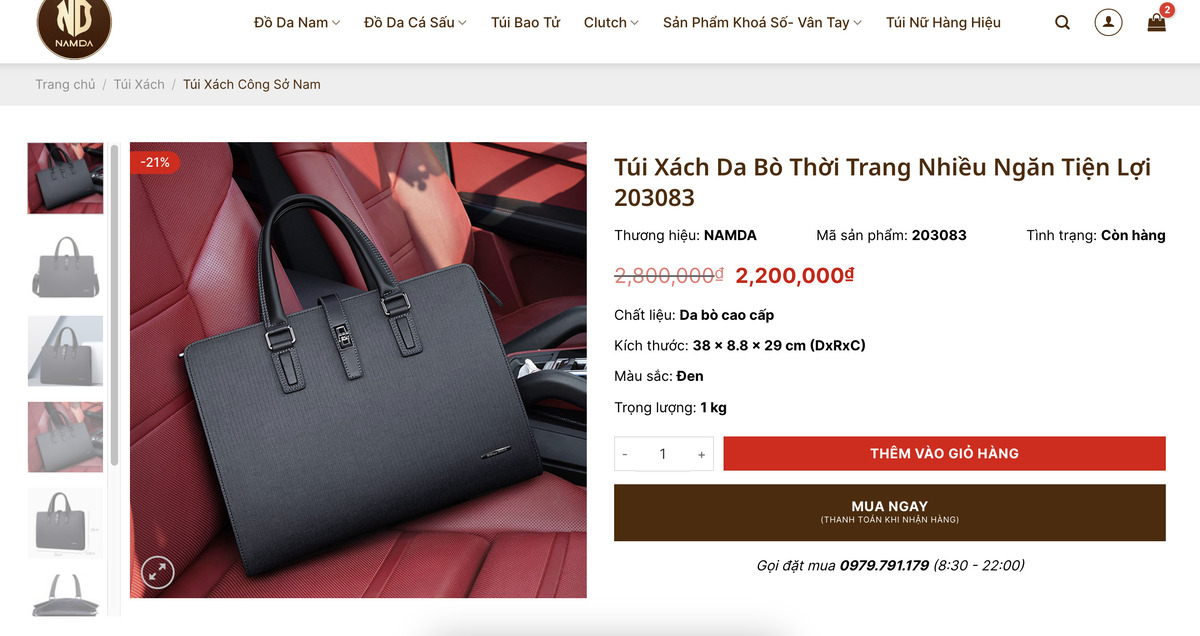Expand Sản Phẩm Khoá Số- Vân Tay menu

coord(762,22)
